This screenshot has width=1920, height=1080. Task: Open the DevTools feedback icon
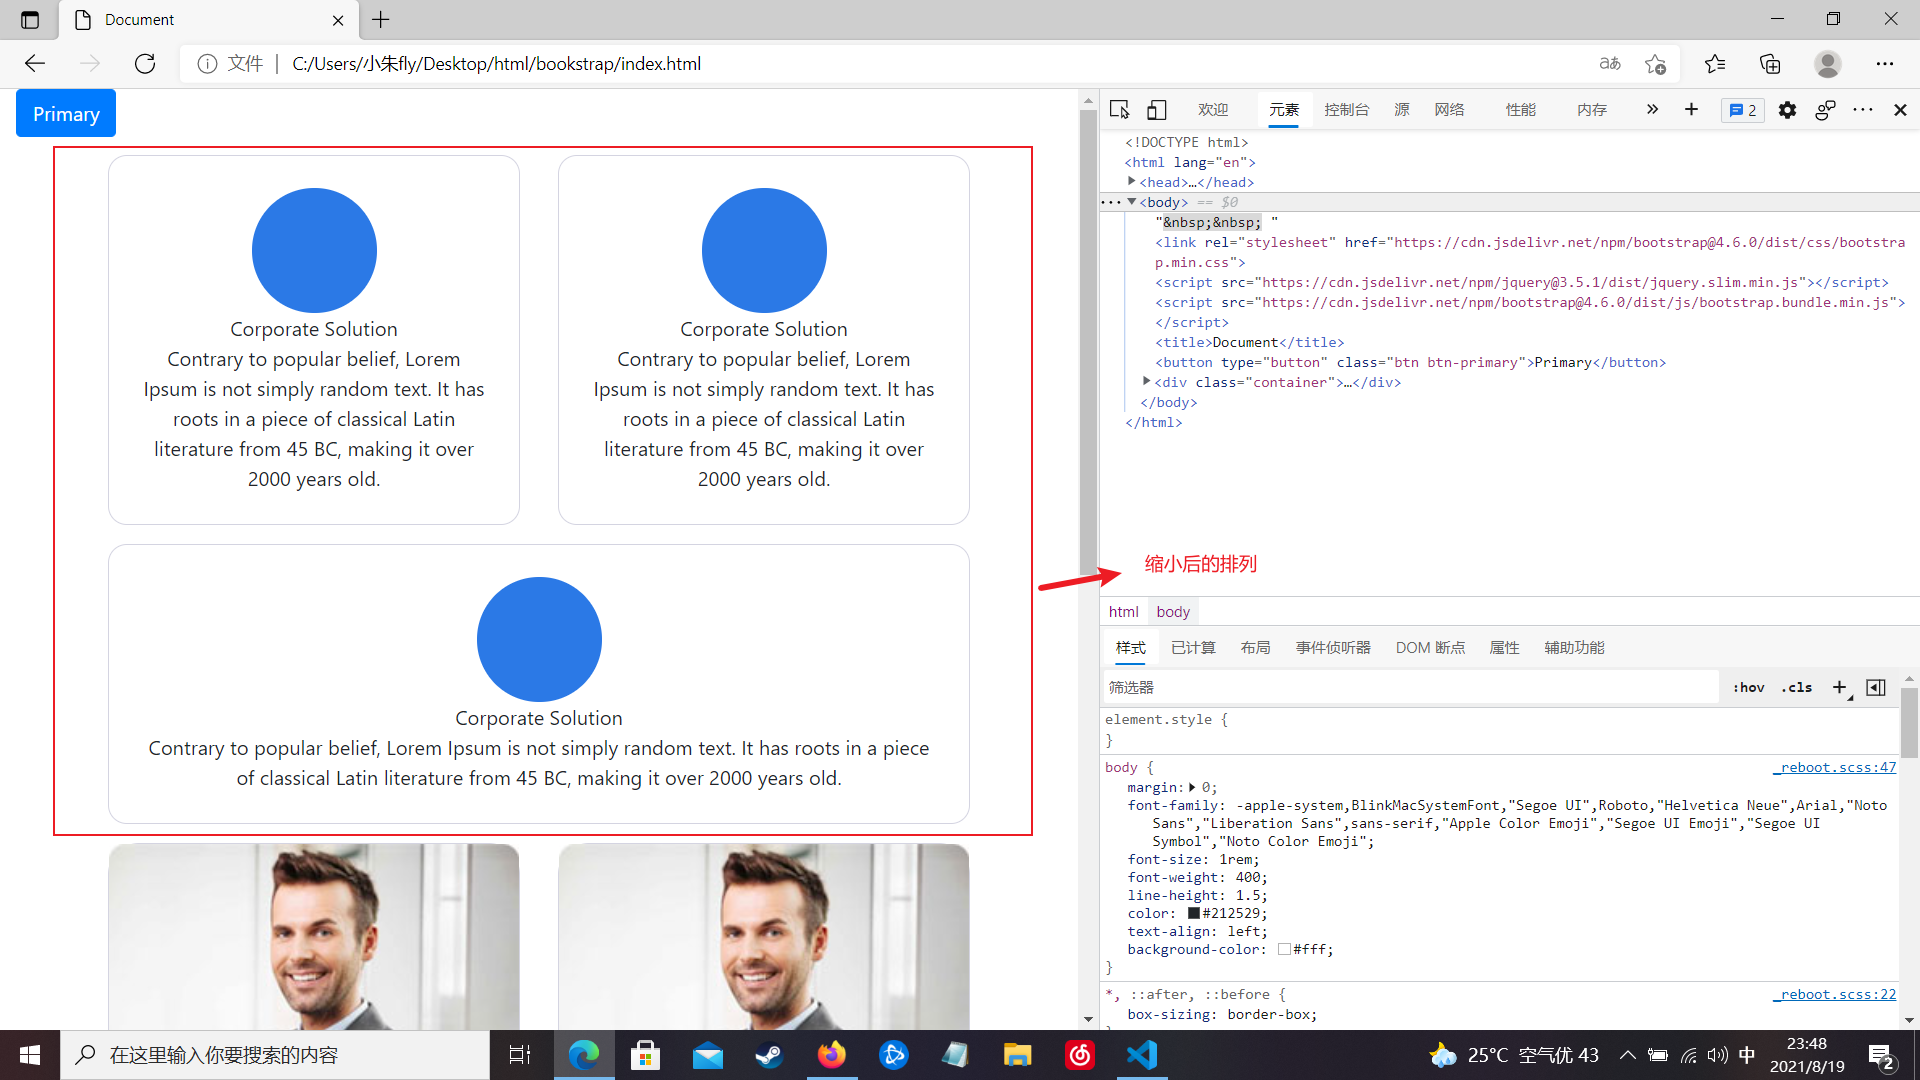[x=1825, y=110]
